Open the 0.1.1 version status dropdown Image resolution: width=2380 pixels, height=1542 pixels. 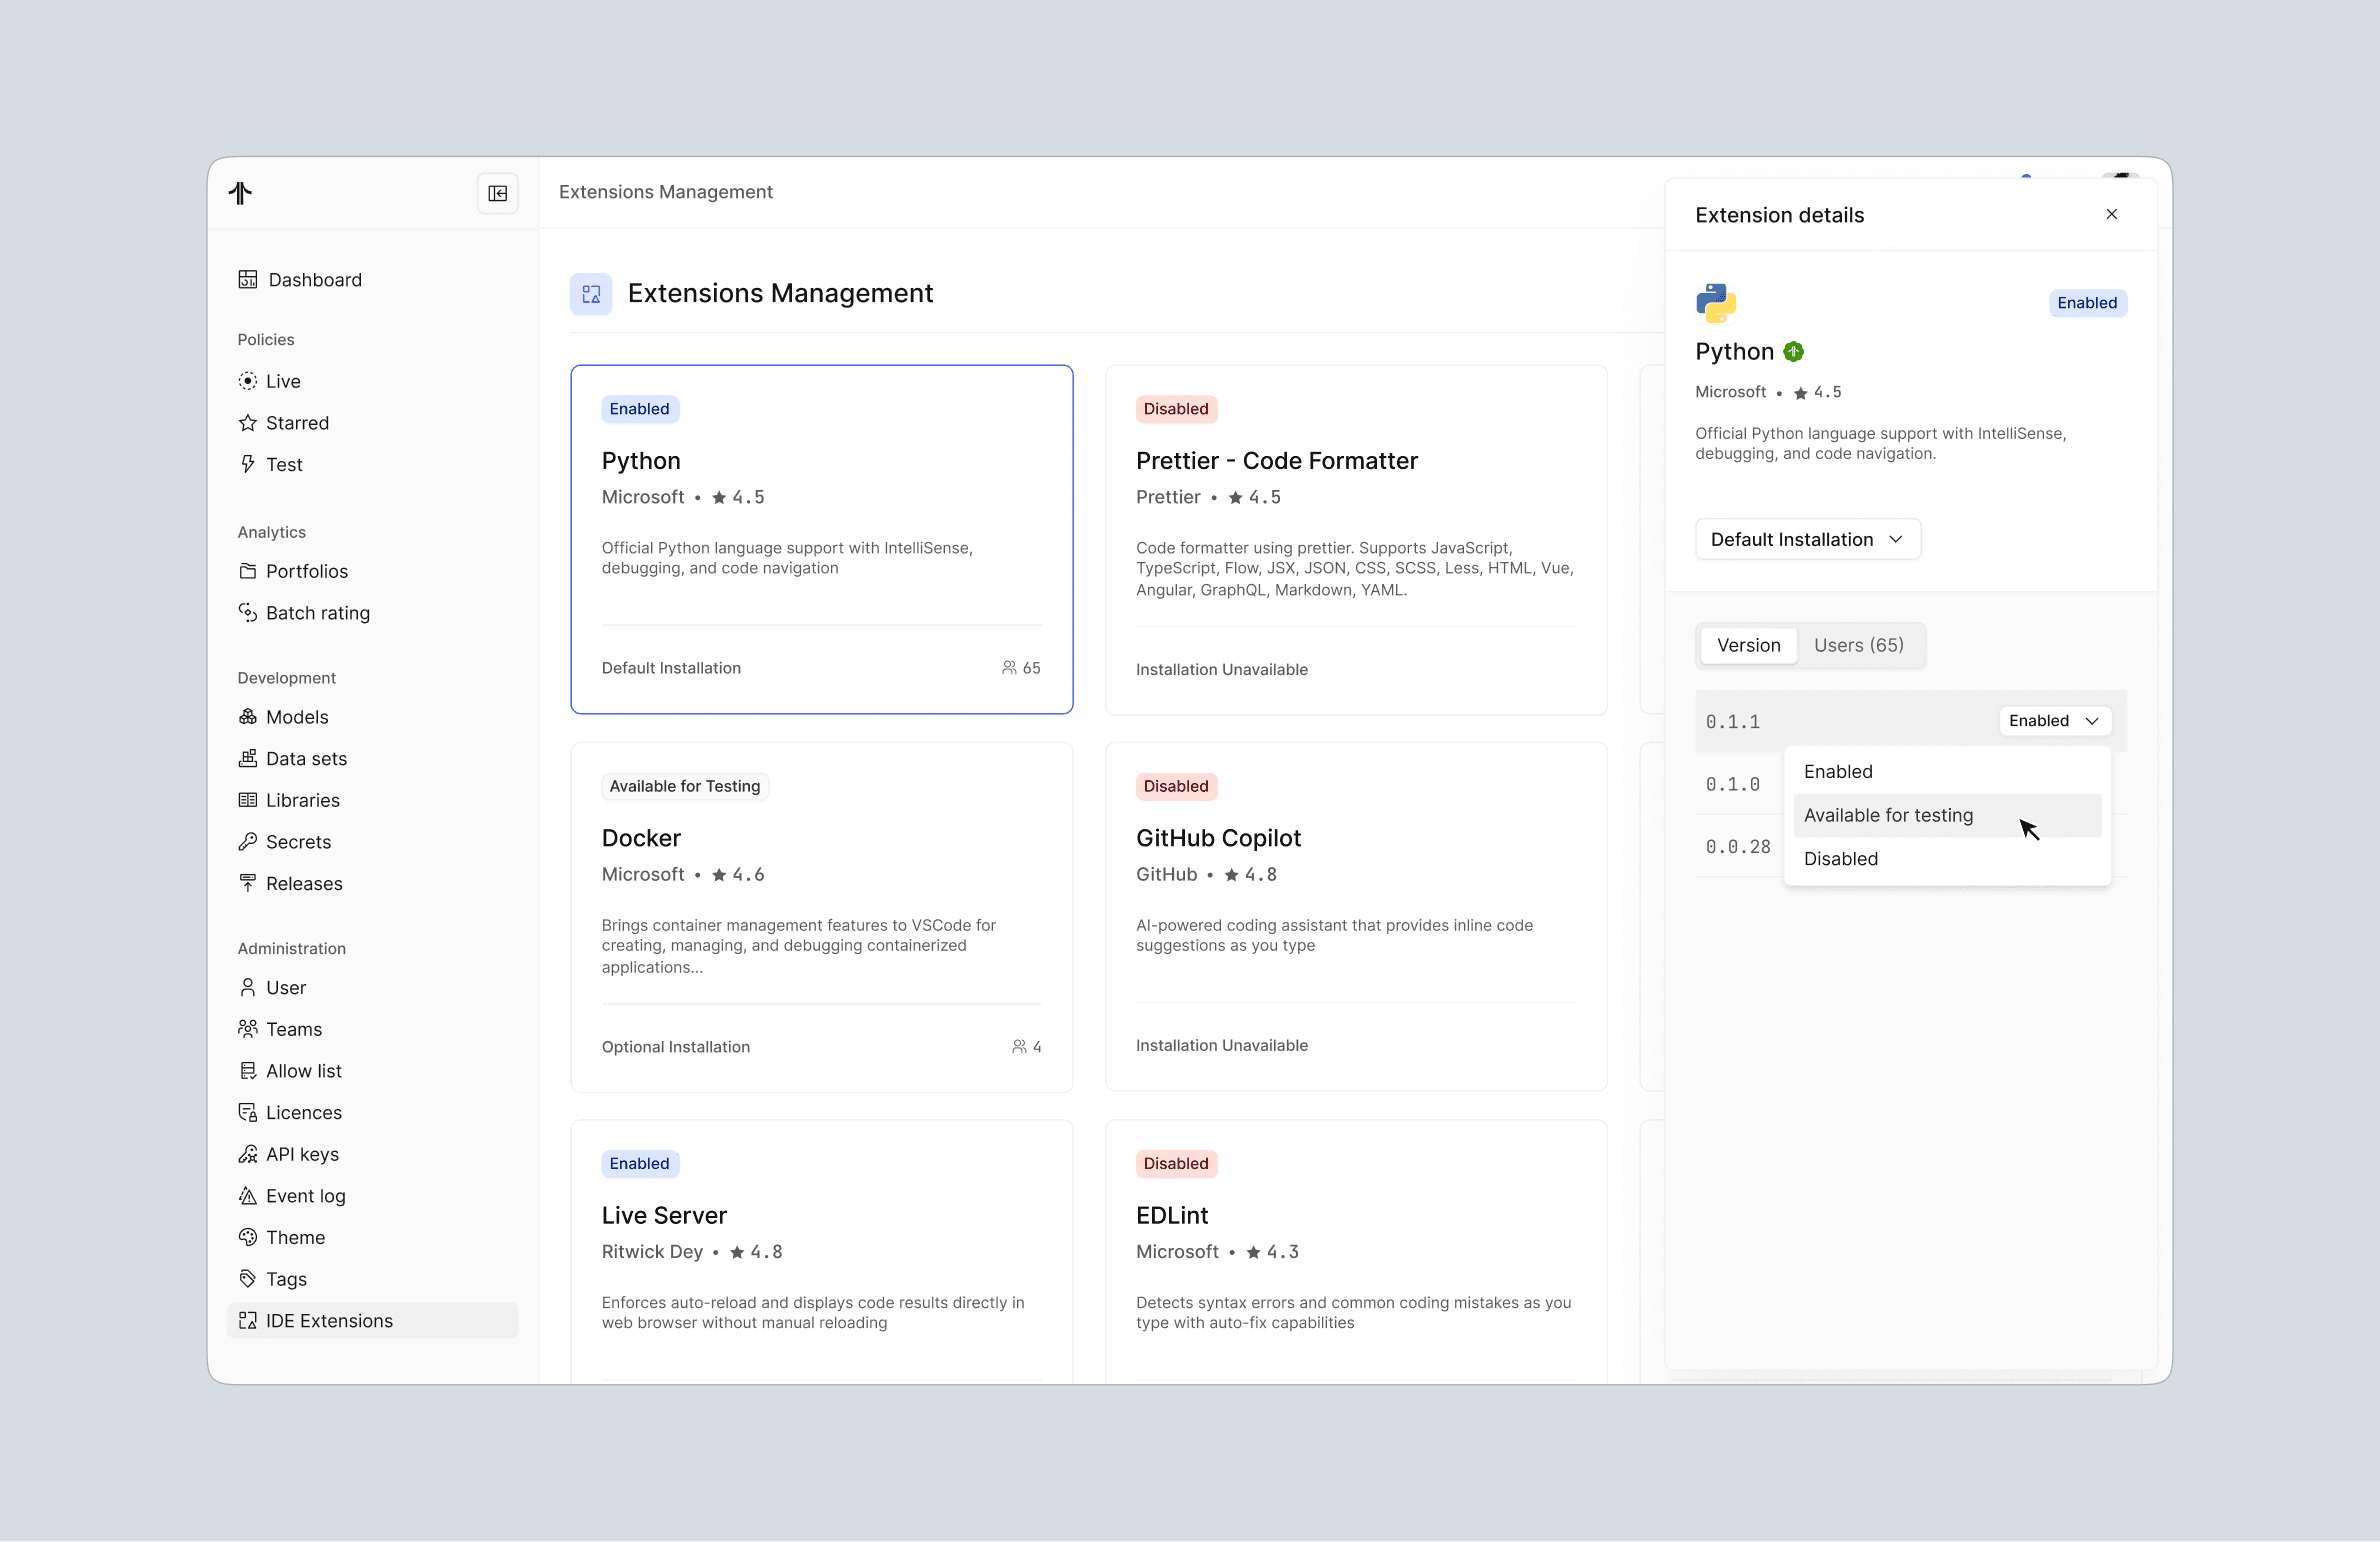[2053, 721]
